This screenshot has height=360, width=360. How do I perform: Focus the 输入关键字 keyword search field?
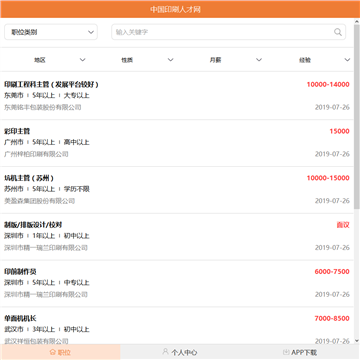click(x=228, y=32)
